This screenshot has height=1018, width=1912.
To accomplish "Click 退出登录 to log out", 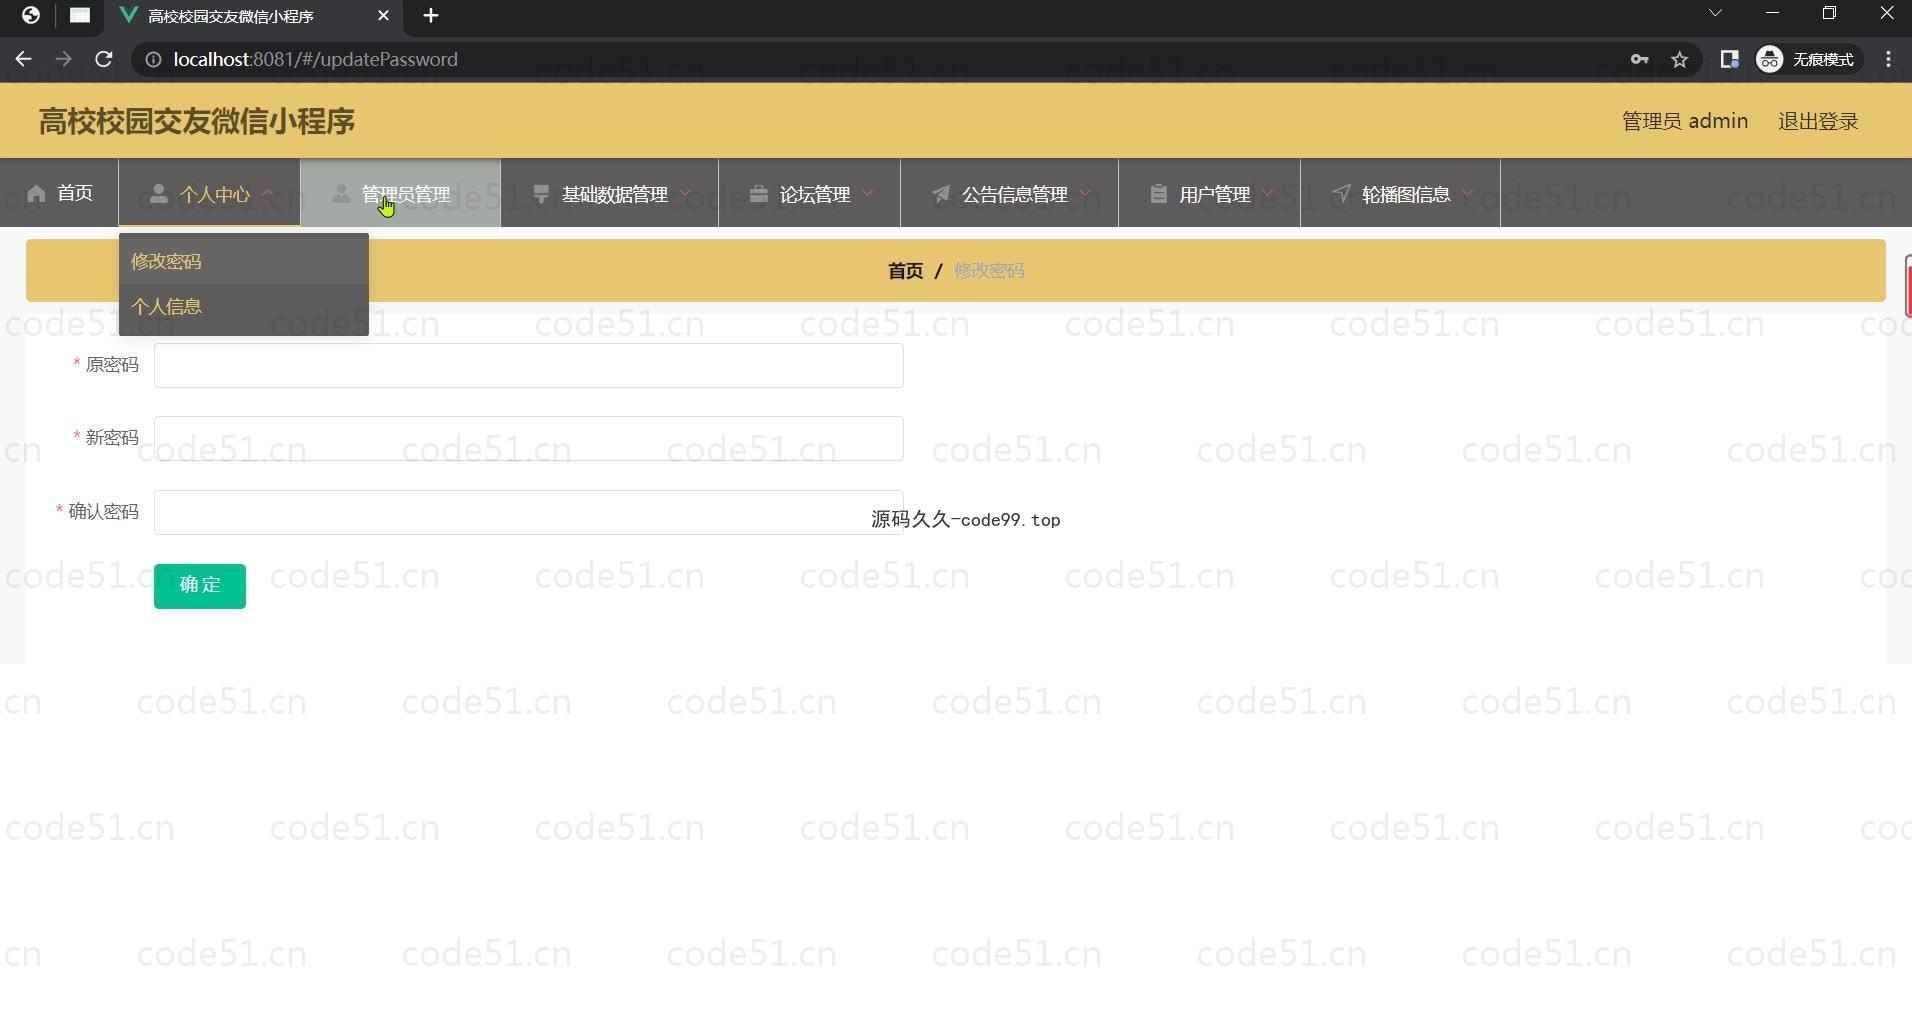I will (x=1818, y=121).
